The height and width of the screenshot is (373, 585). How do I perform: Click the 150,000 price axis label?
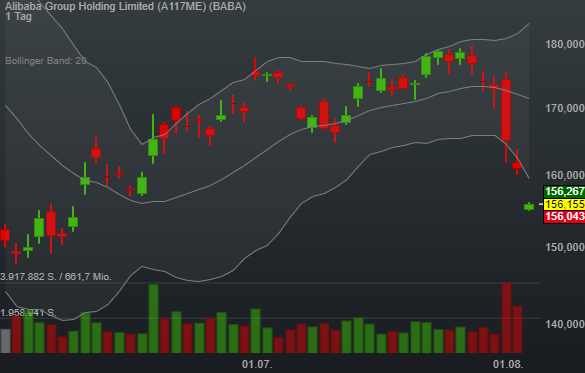pyautogui.click(x=565, y=247)
